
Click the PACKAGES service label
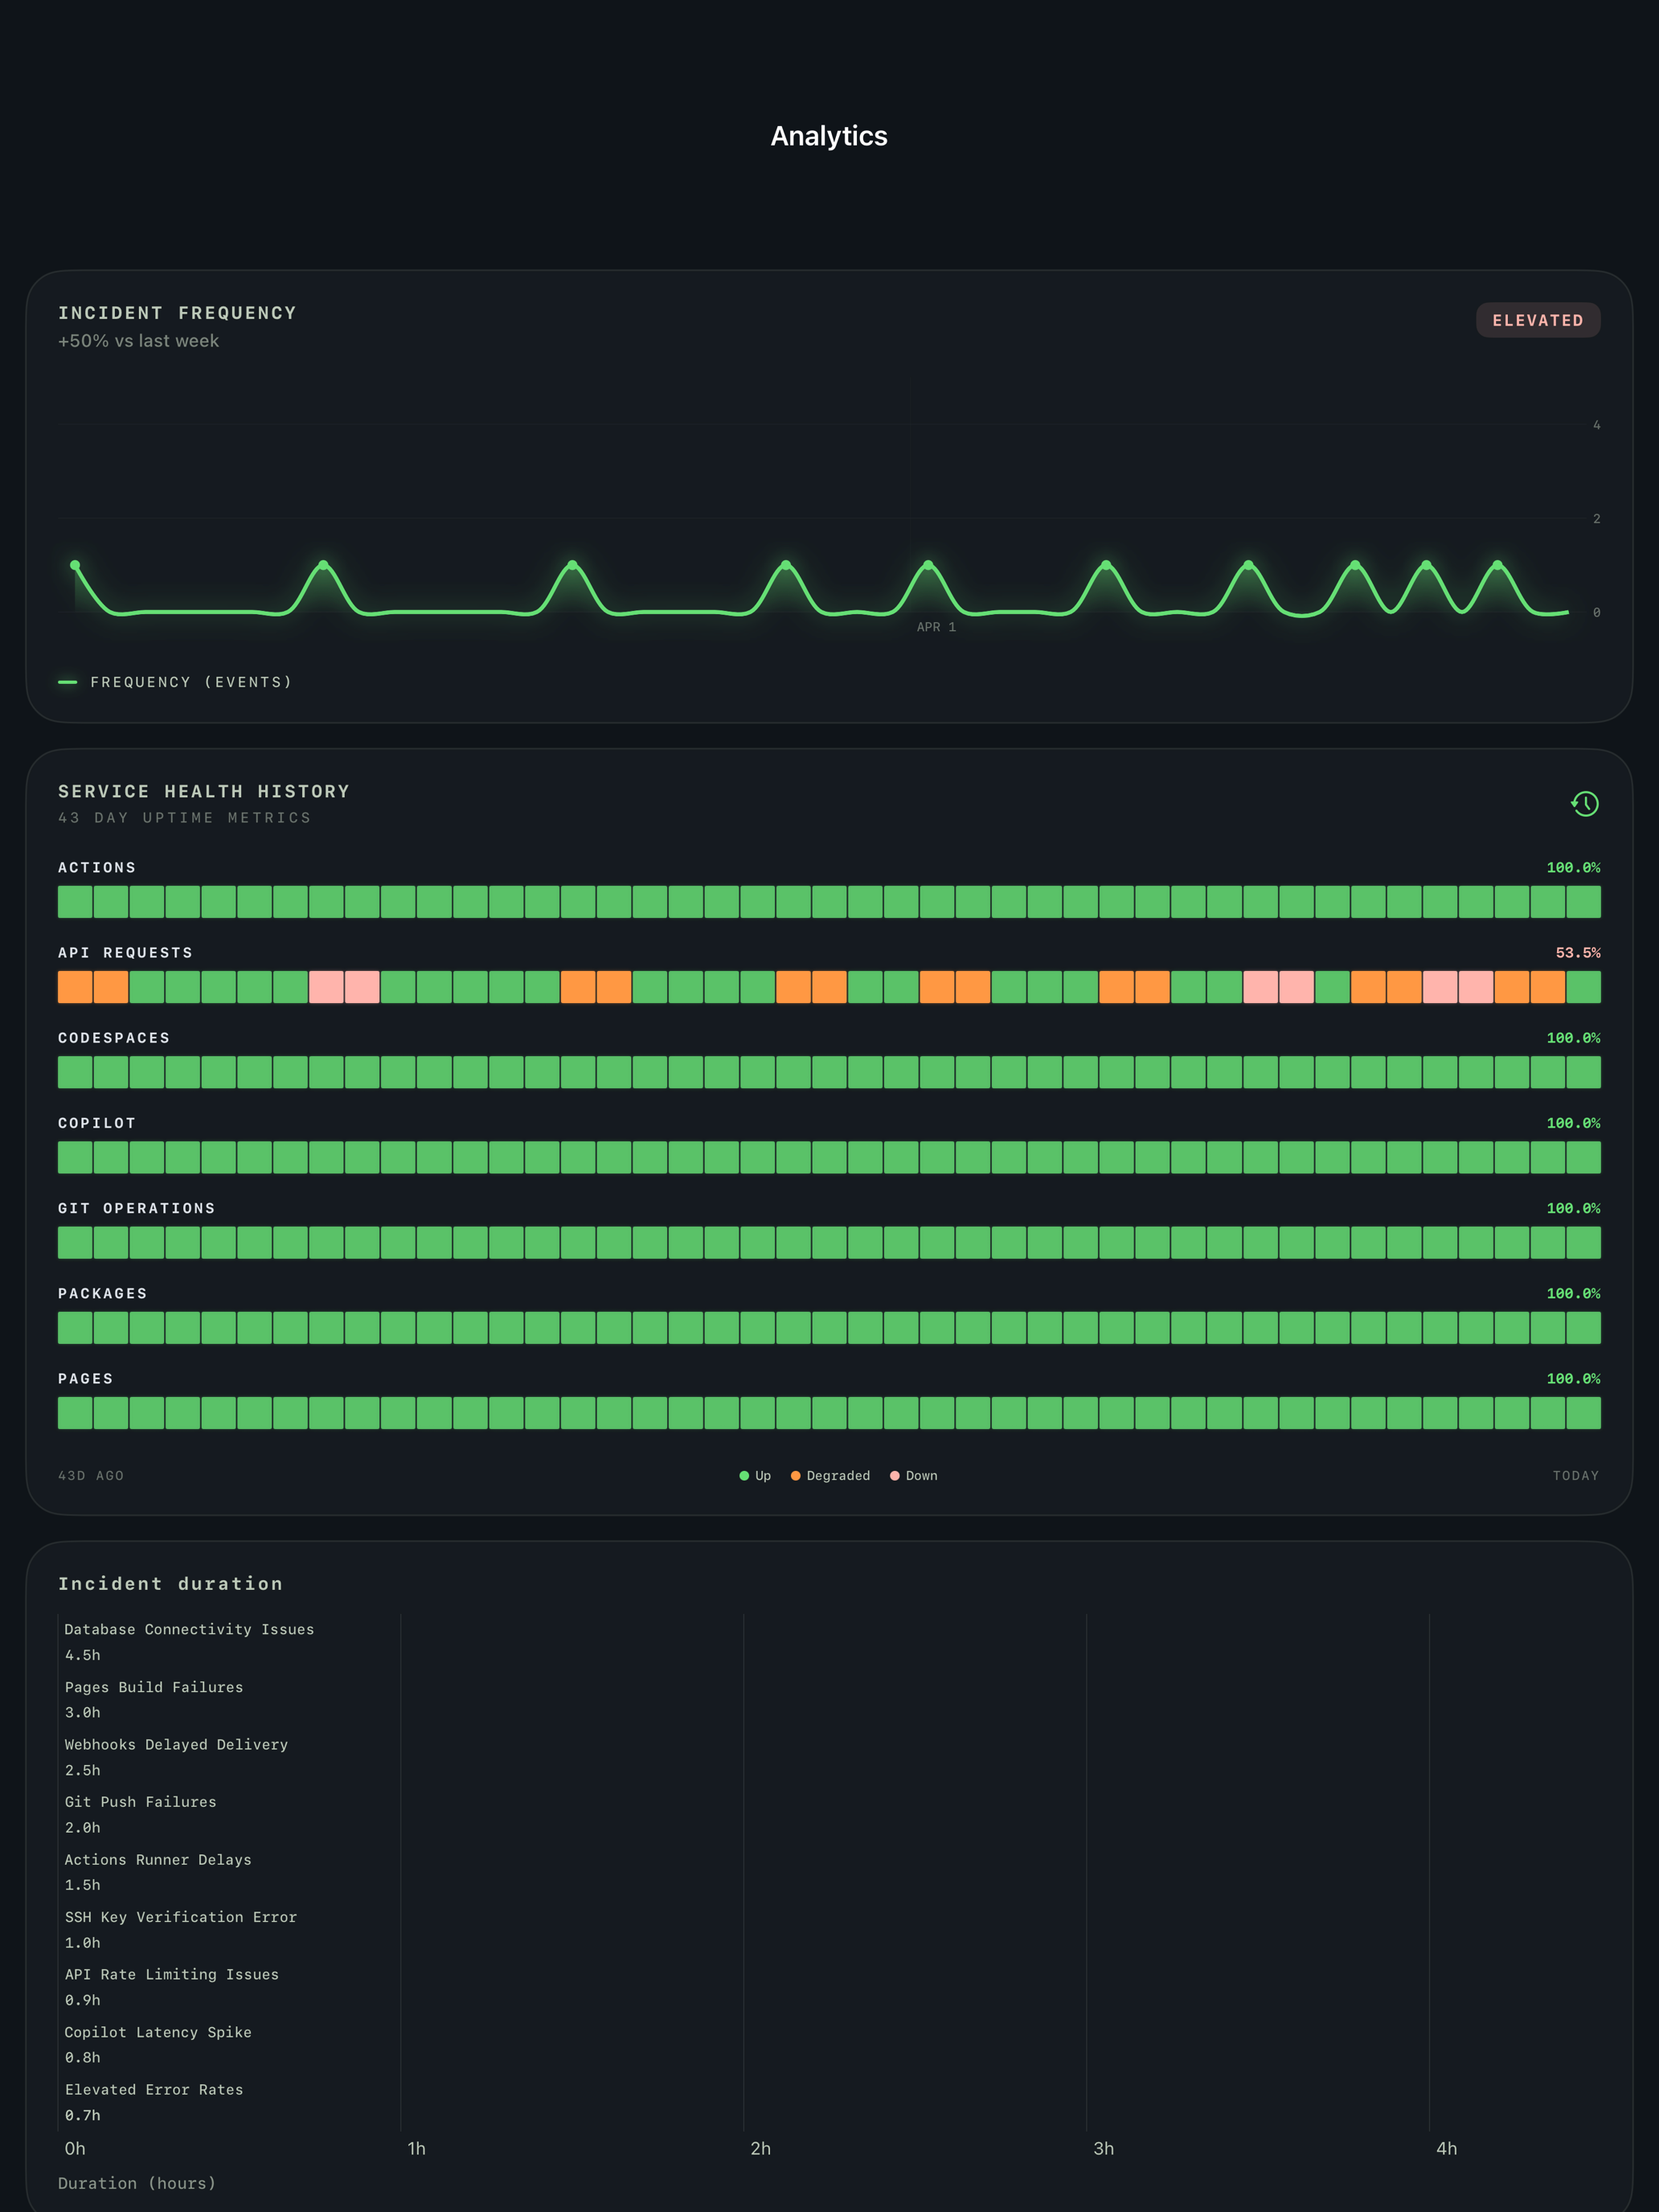point(103,1293)
